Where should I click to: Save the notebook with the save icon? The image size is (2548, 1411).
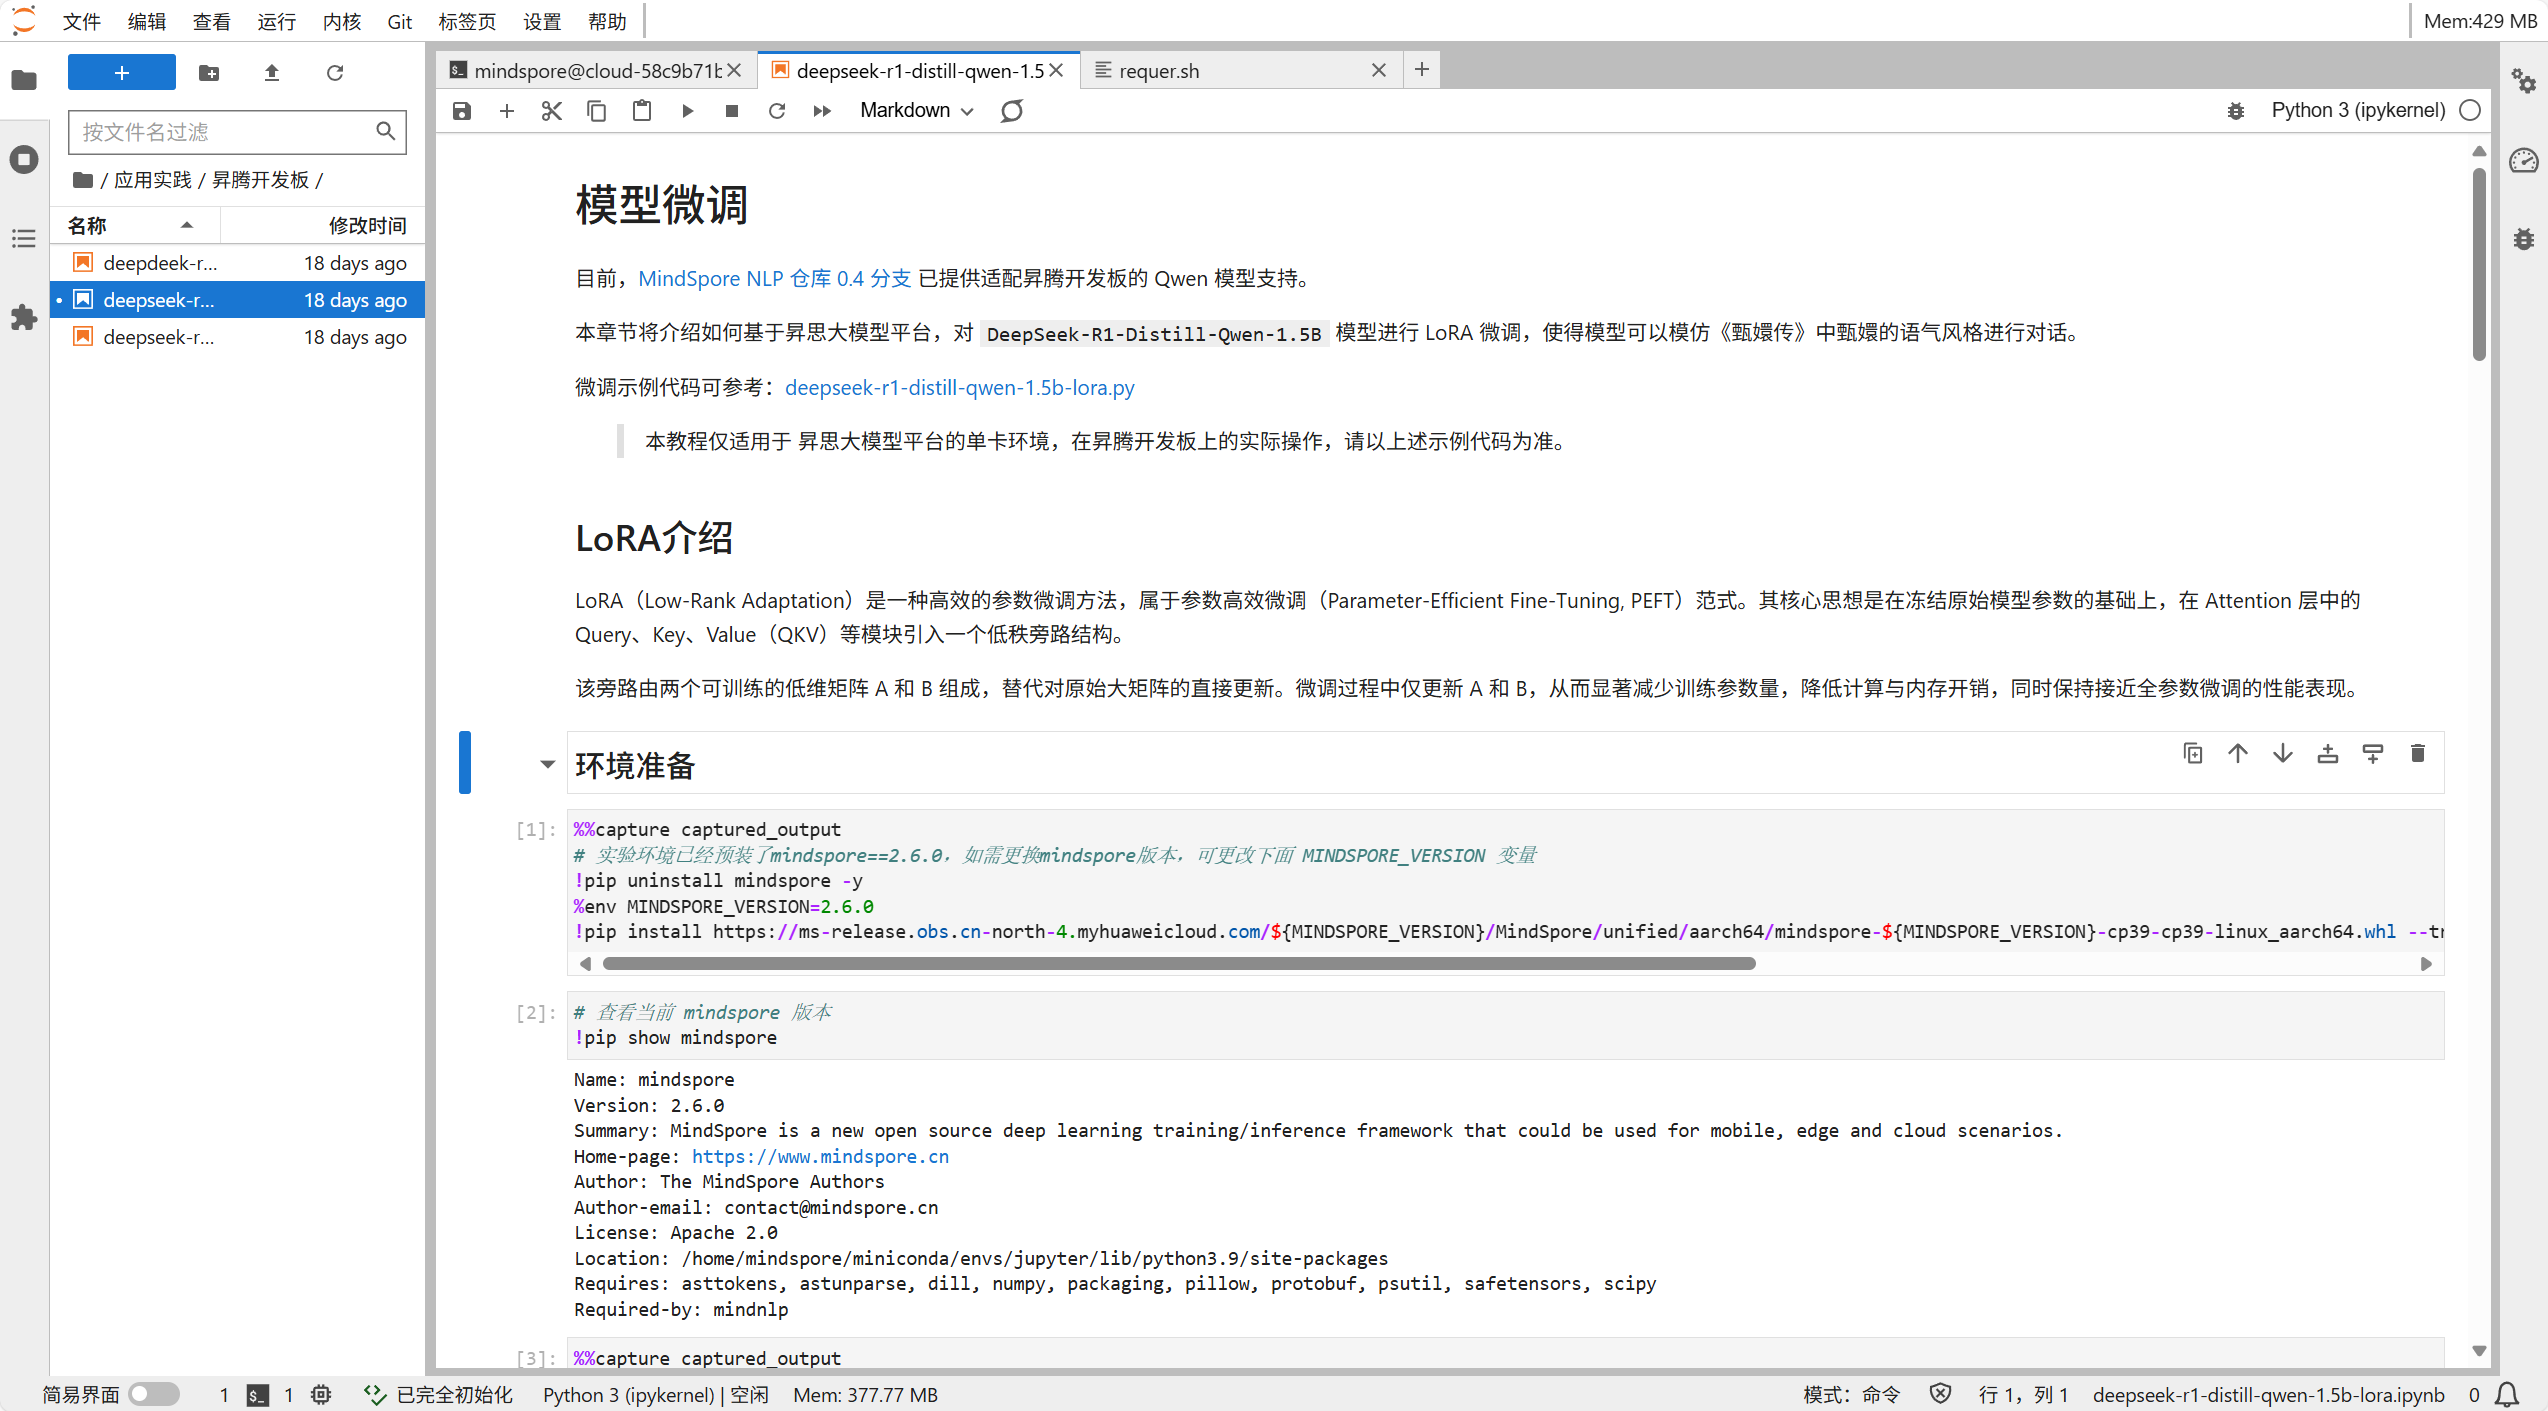[x=461, y=111]
